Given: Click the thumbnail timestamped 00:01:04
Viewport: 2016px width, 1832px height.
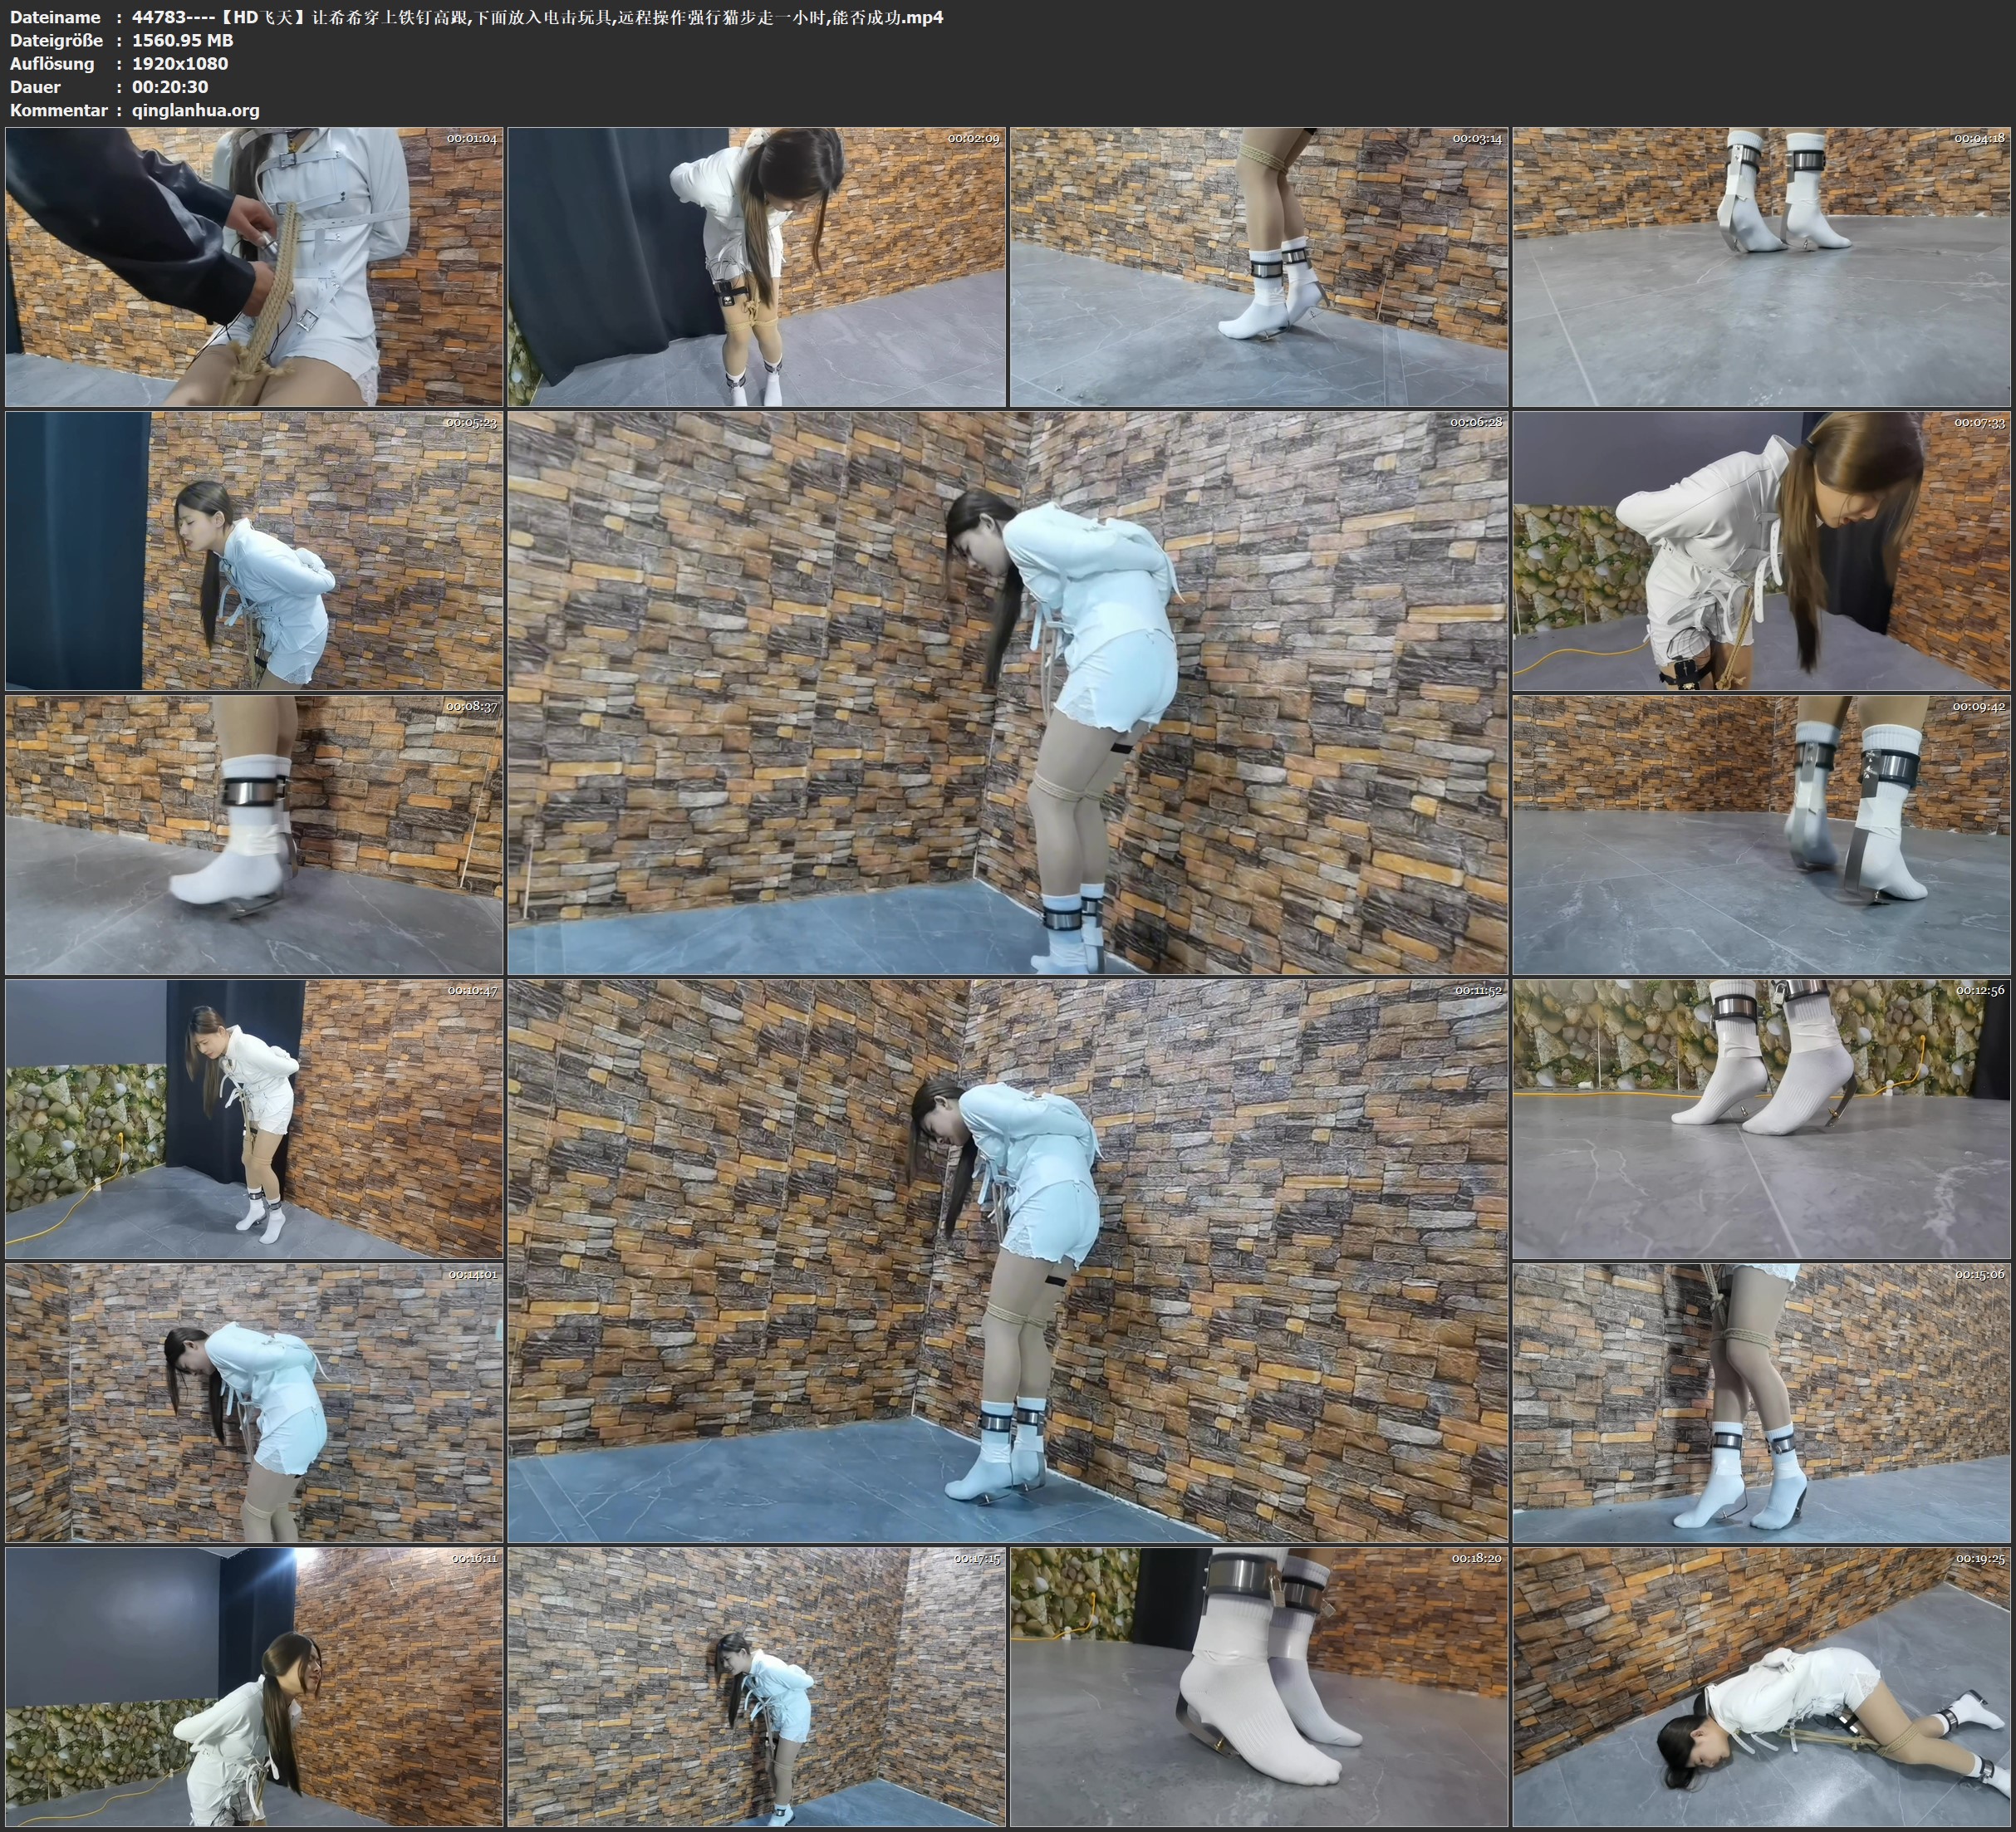Looking at the screenshot, I should point(254,267).
